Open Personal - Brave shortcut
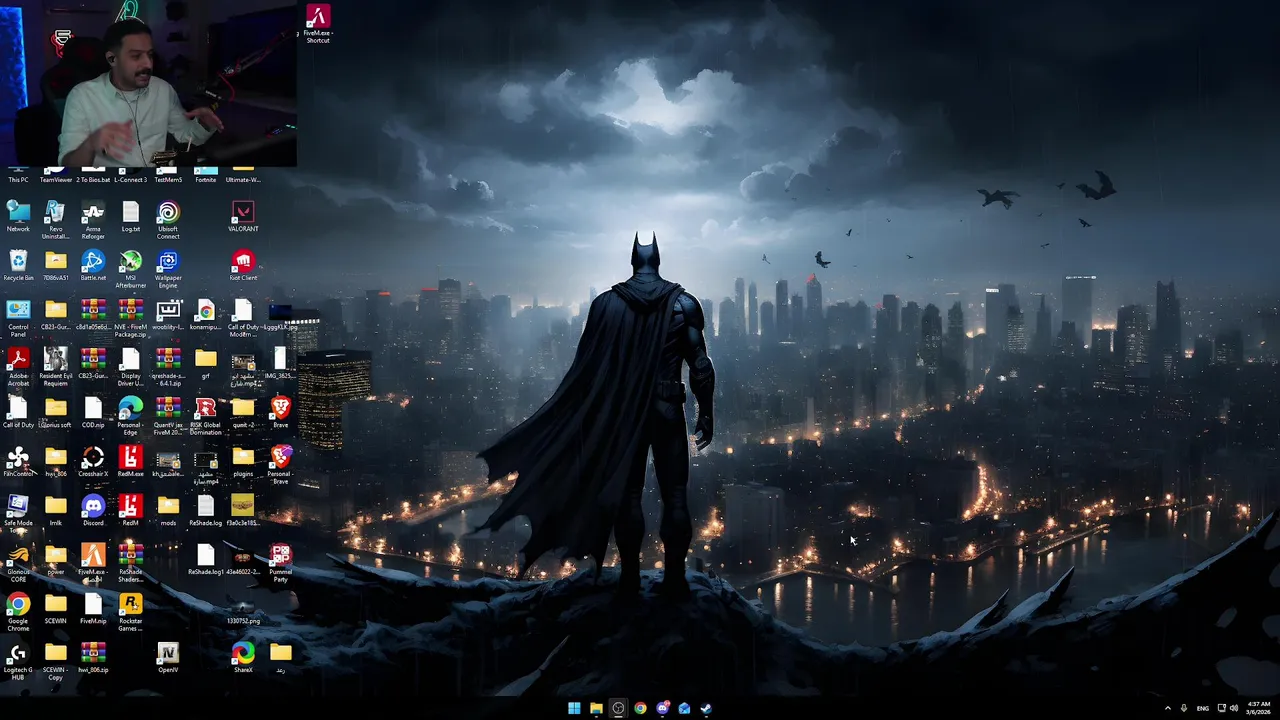This screenshot has height=720, width=1280. point(281,465)
